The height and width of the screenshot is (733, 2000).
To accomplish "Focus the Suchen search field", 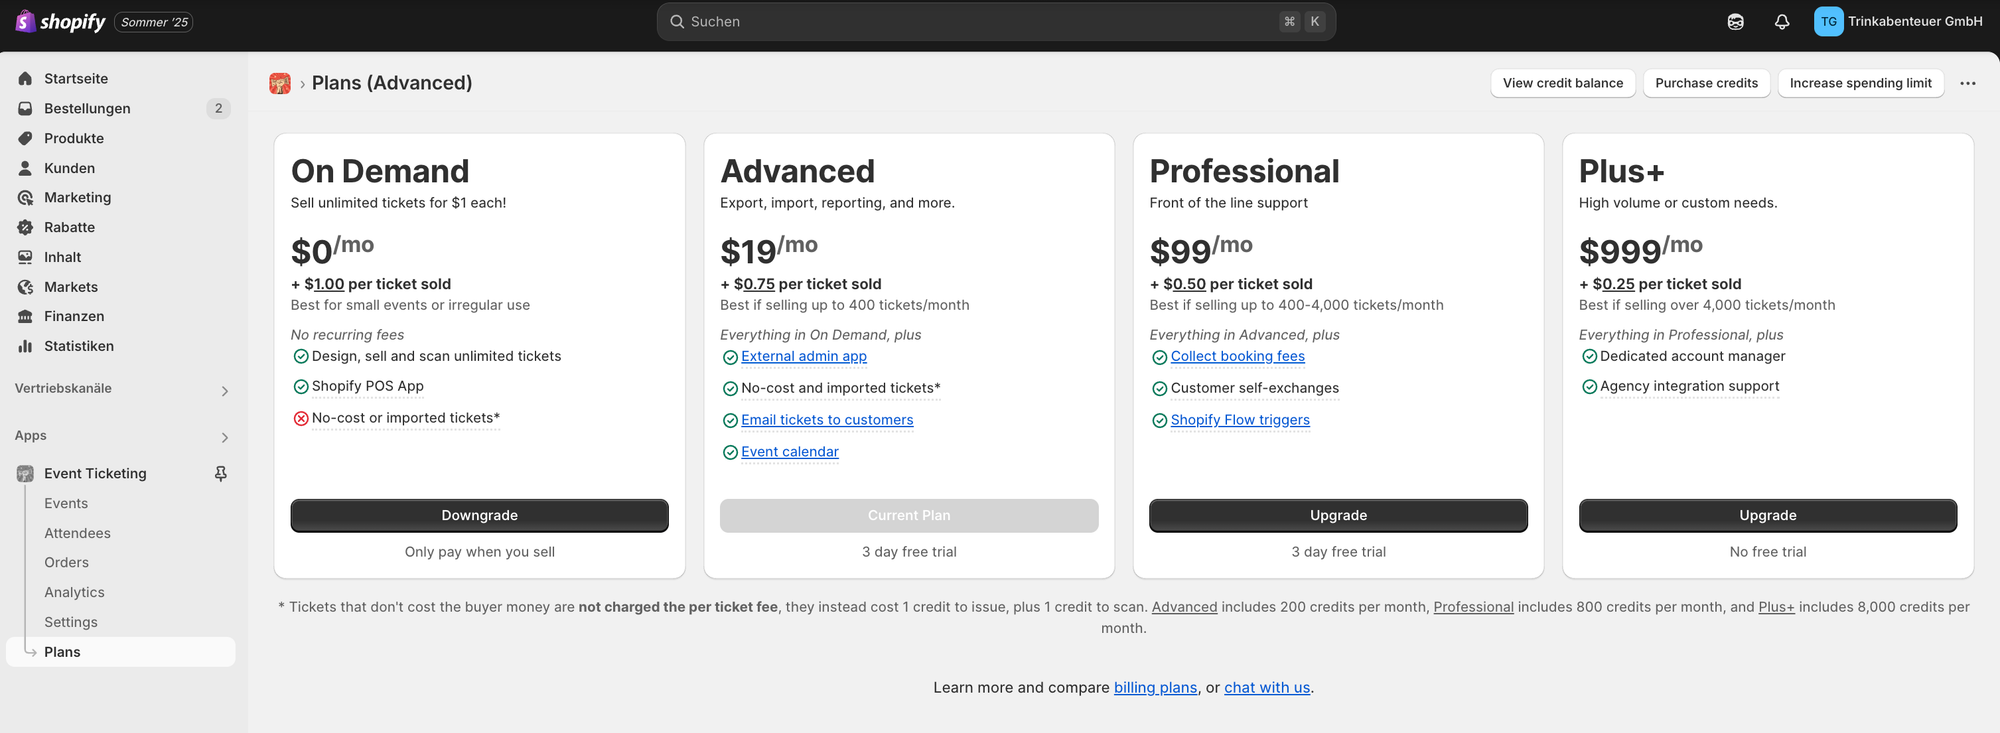I will point(996,21).
